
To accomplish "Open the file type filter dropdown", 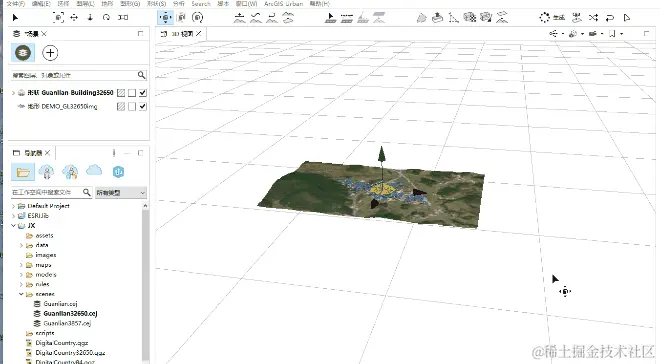I will tap(121, 193).
